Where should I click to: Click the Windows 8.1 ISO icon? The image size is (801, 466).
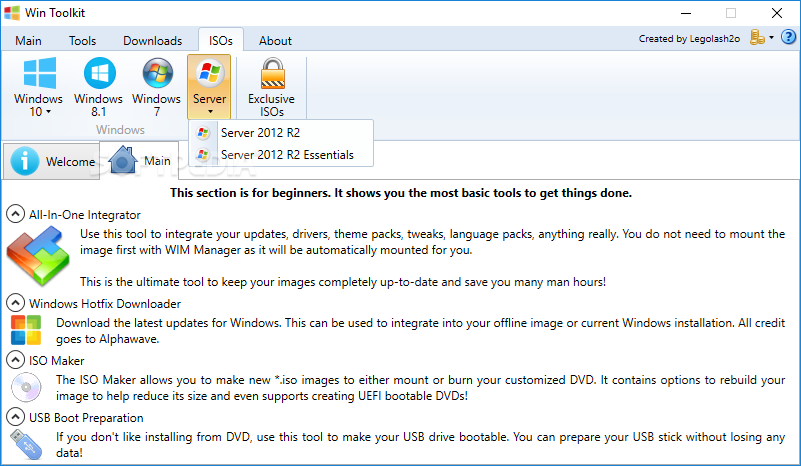[x=99, y=73]
